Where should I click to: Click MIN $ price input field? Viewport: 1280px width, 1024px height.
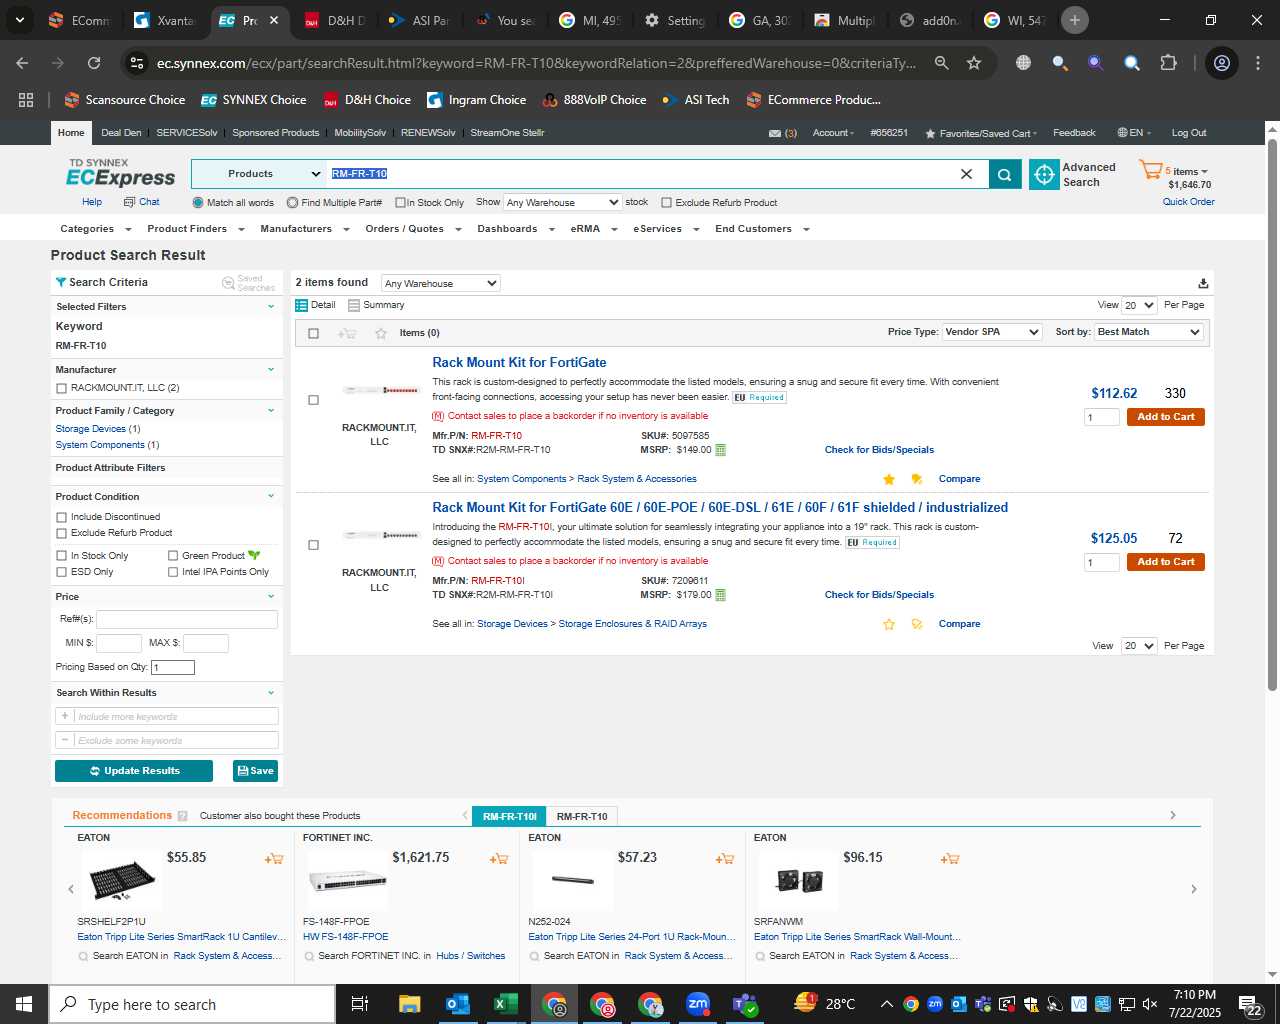119,643
